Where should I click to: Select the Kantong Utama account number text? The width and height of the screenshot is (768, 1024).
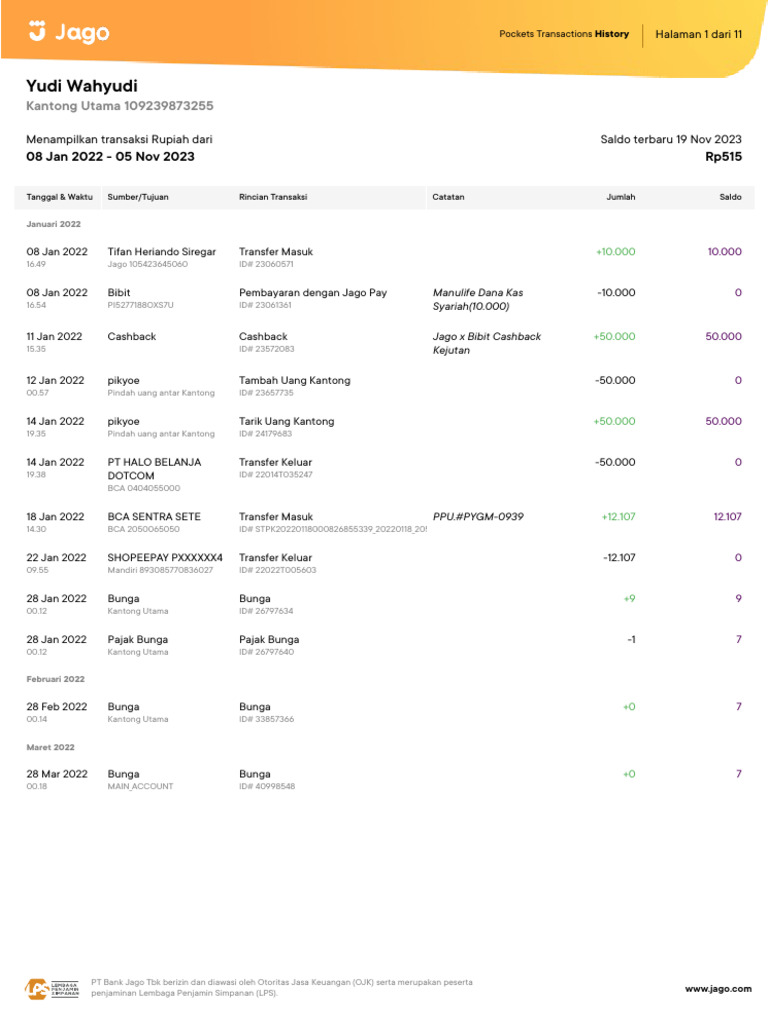(x=119, y=106)
